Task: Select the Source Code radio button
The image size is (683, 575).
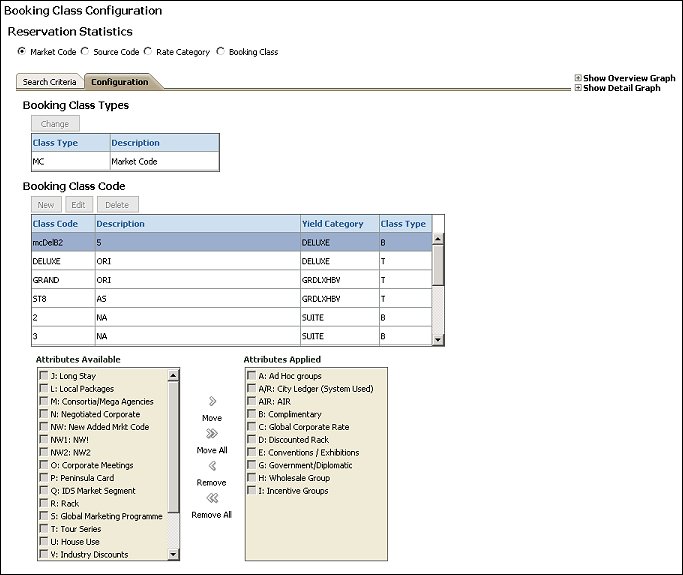Action: point(86,52)
